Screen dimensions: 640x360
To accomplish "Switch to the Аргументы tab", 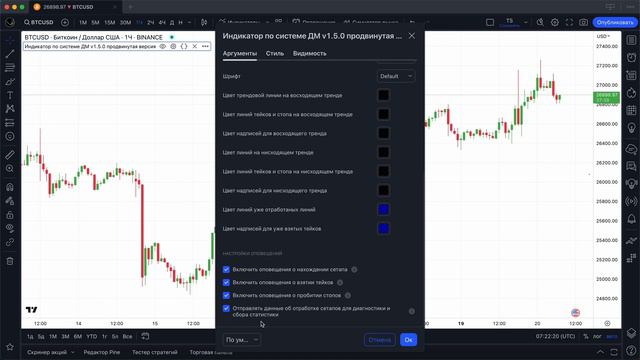I will tap(240, 53).
